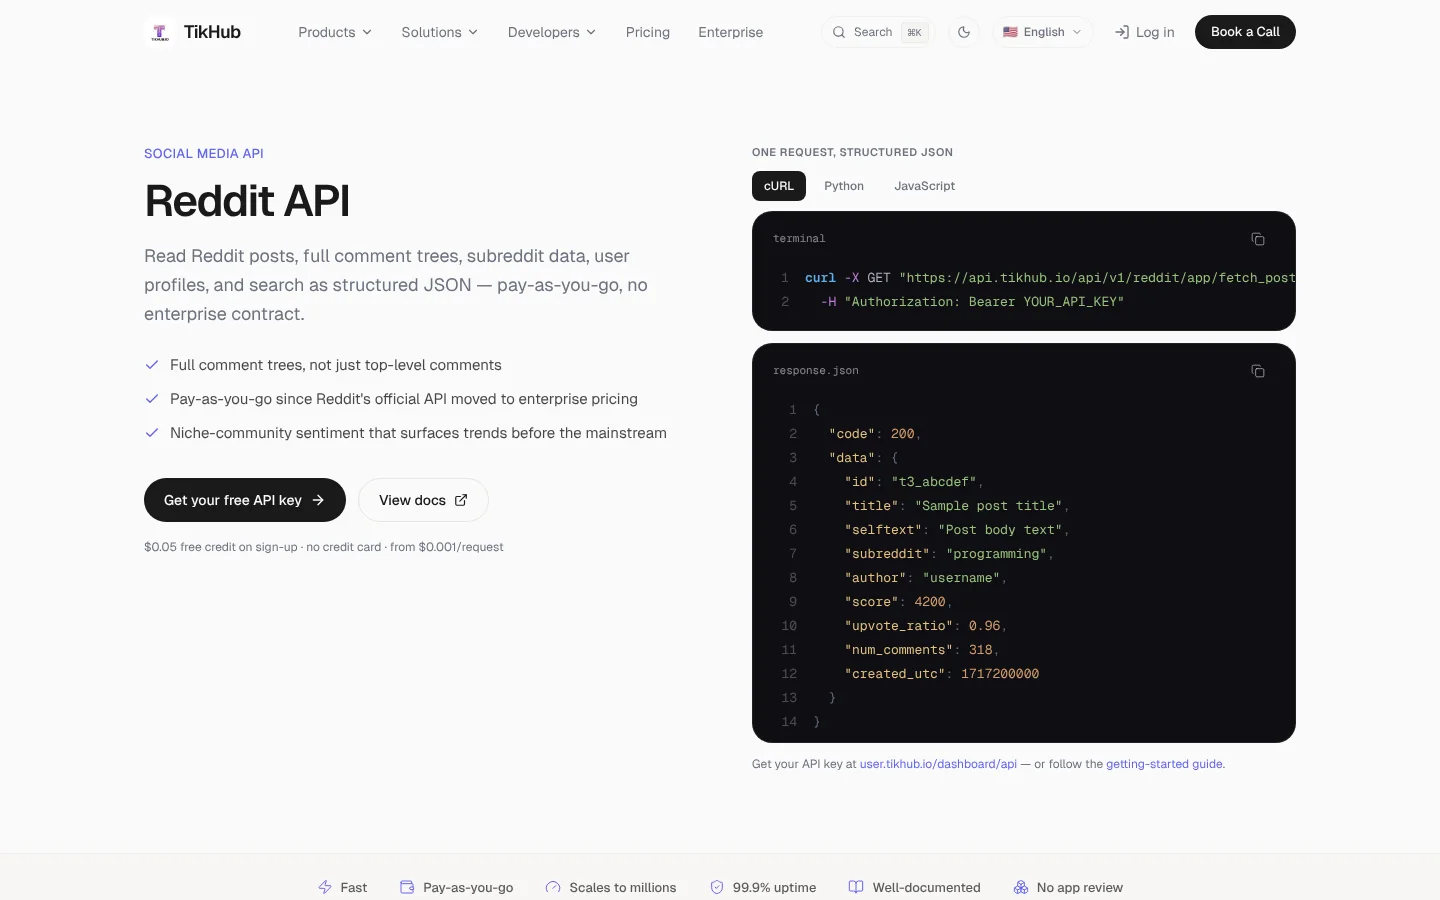The image size is (1440, 900).
Task: Click the "author": "username" line
Action: pyautogui.click(x=926, y=578)
